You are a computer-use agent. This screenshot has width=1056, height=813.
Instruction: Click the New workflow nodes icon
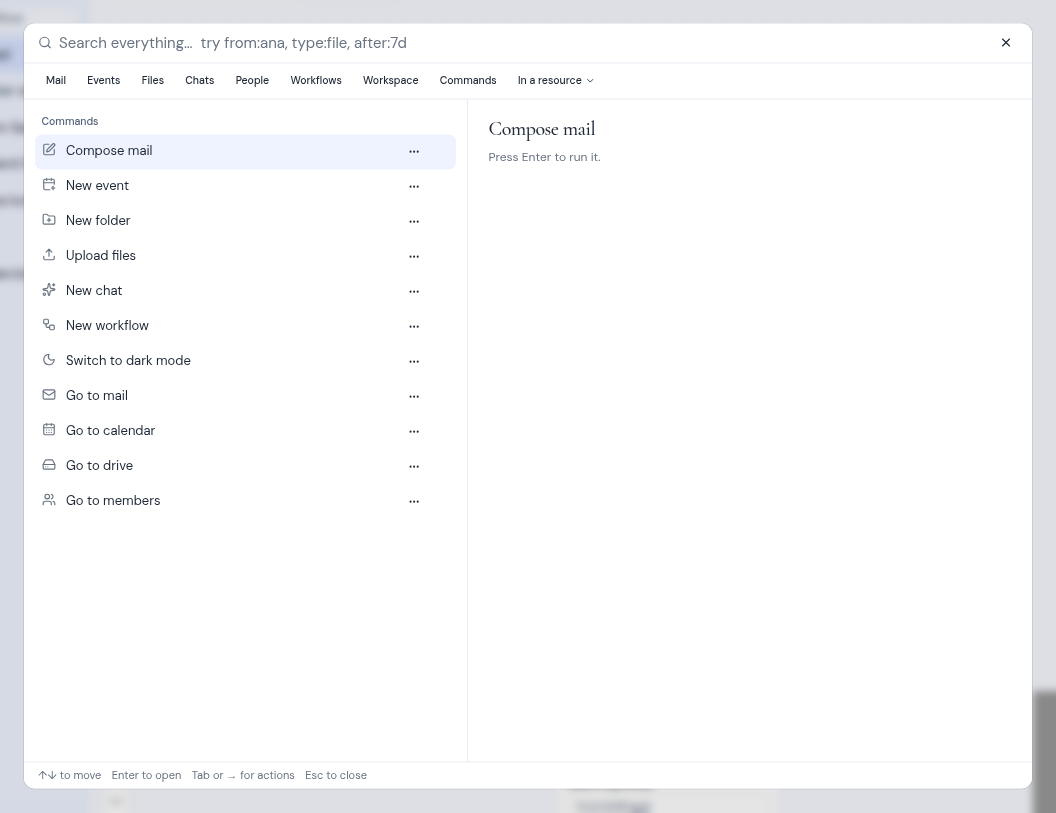tap(49, 325)
